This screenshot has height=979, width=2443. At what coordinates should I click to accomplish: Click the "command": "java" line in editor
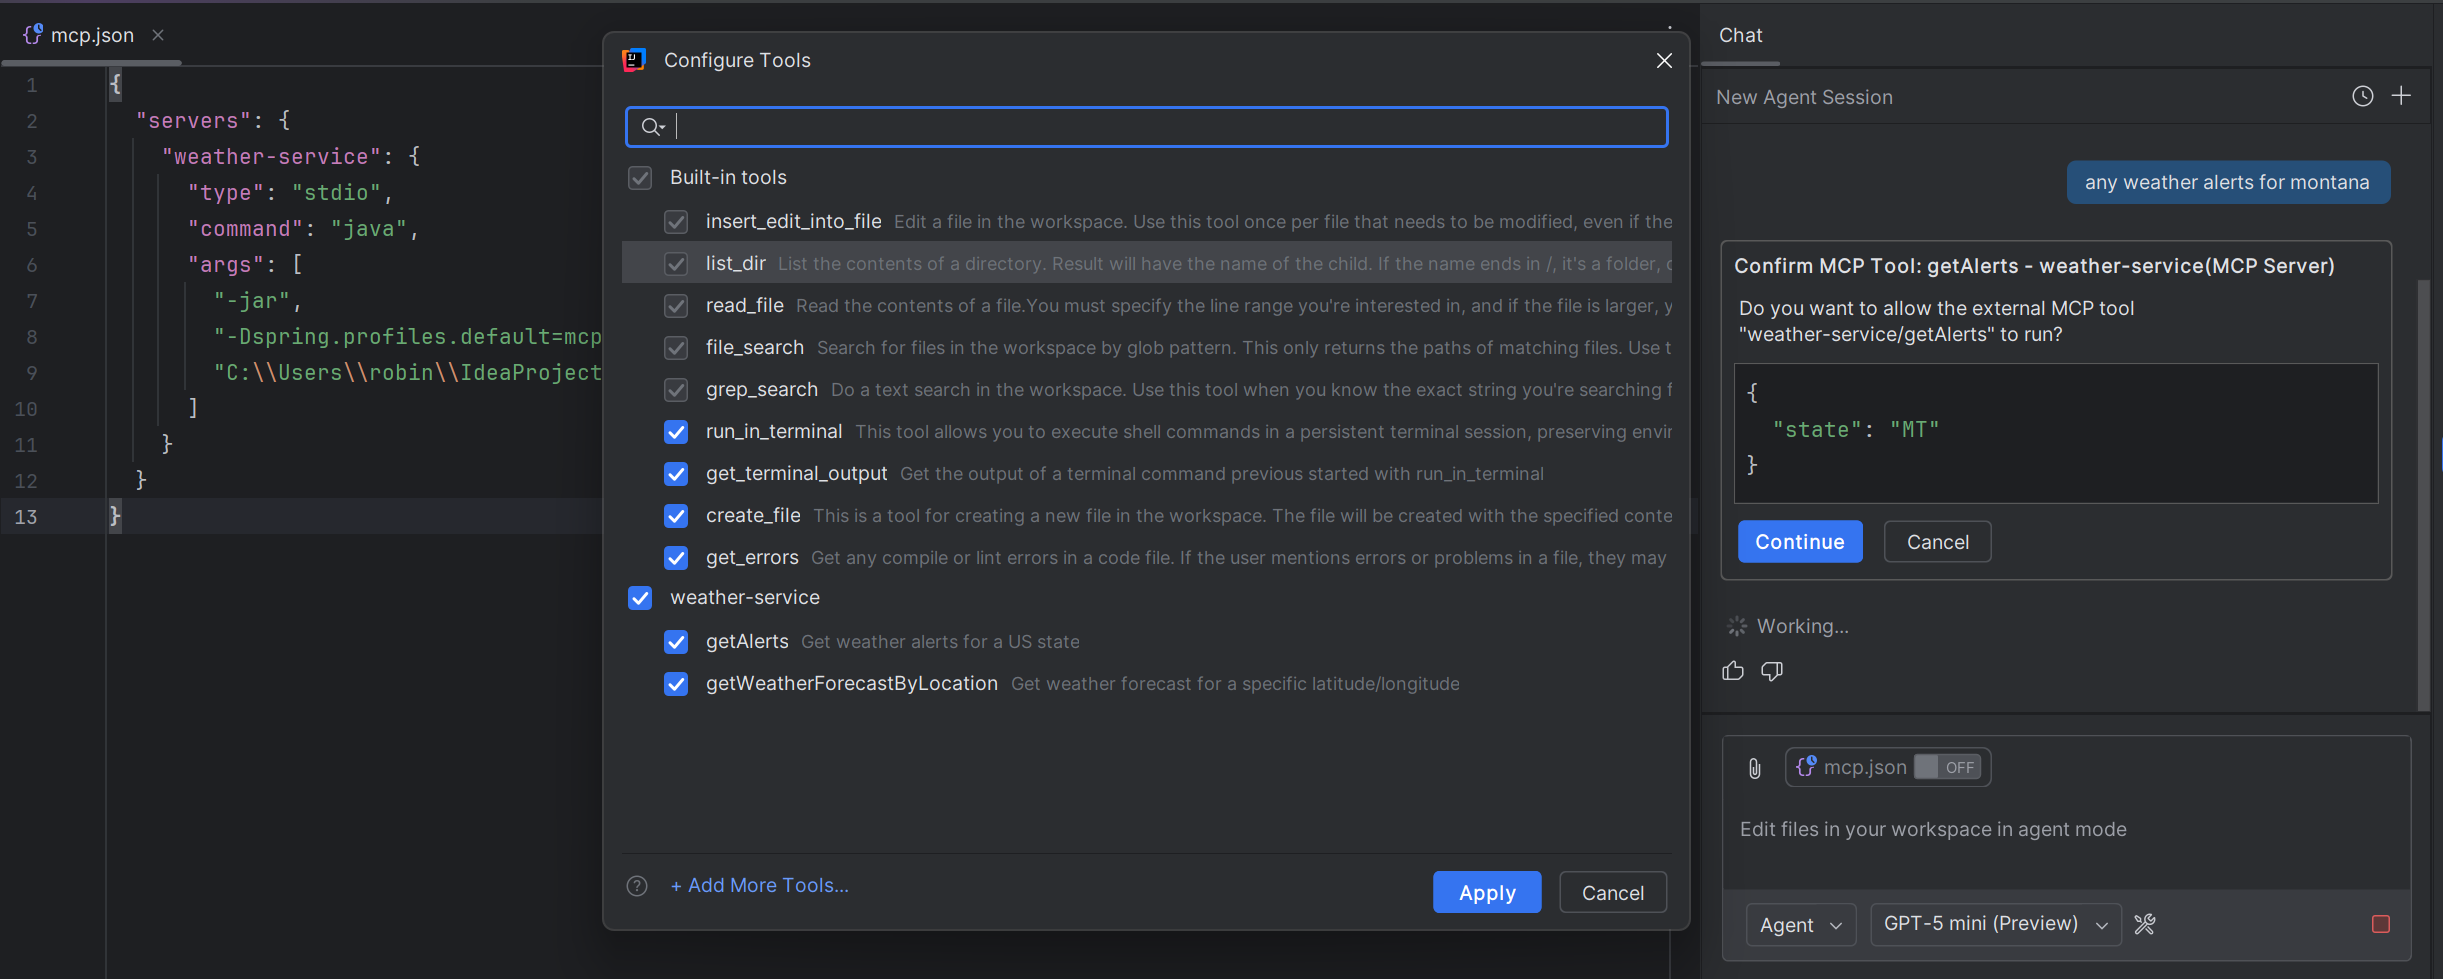click(304, 229)
